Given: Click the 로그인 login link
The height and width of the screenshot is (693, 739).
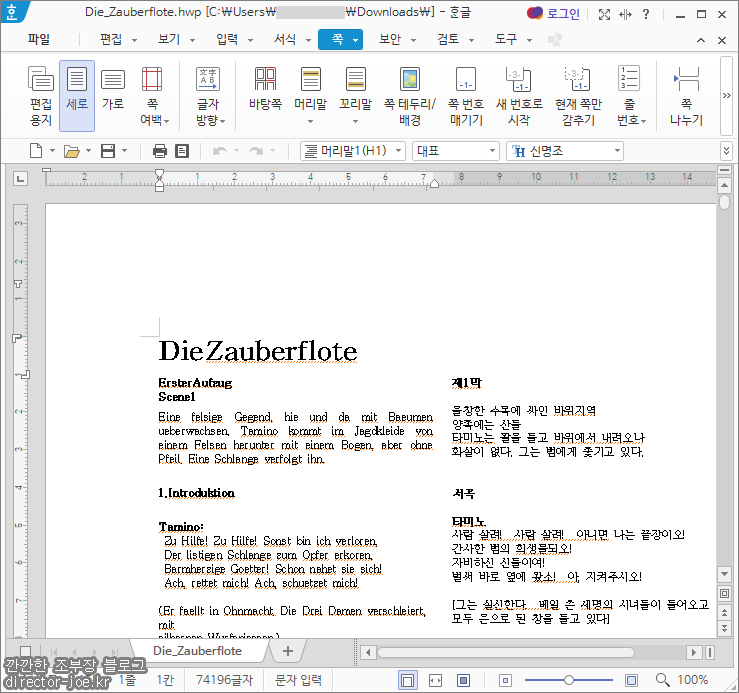Looking at the screenshot, I should 553,13.
